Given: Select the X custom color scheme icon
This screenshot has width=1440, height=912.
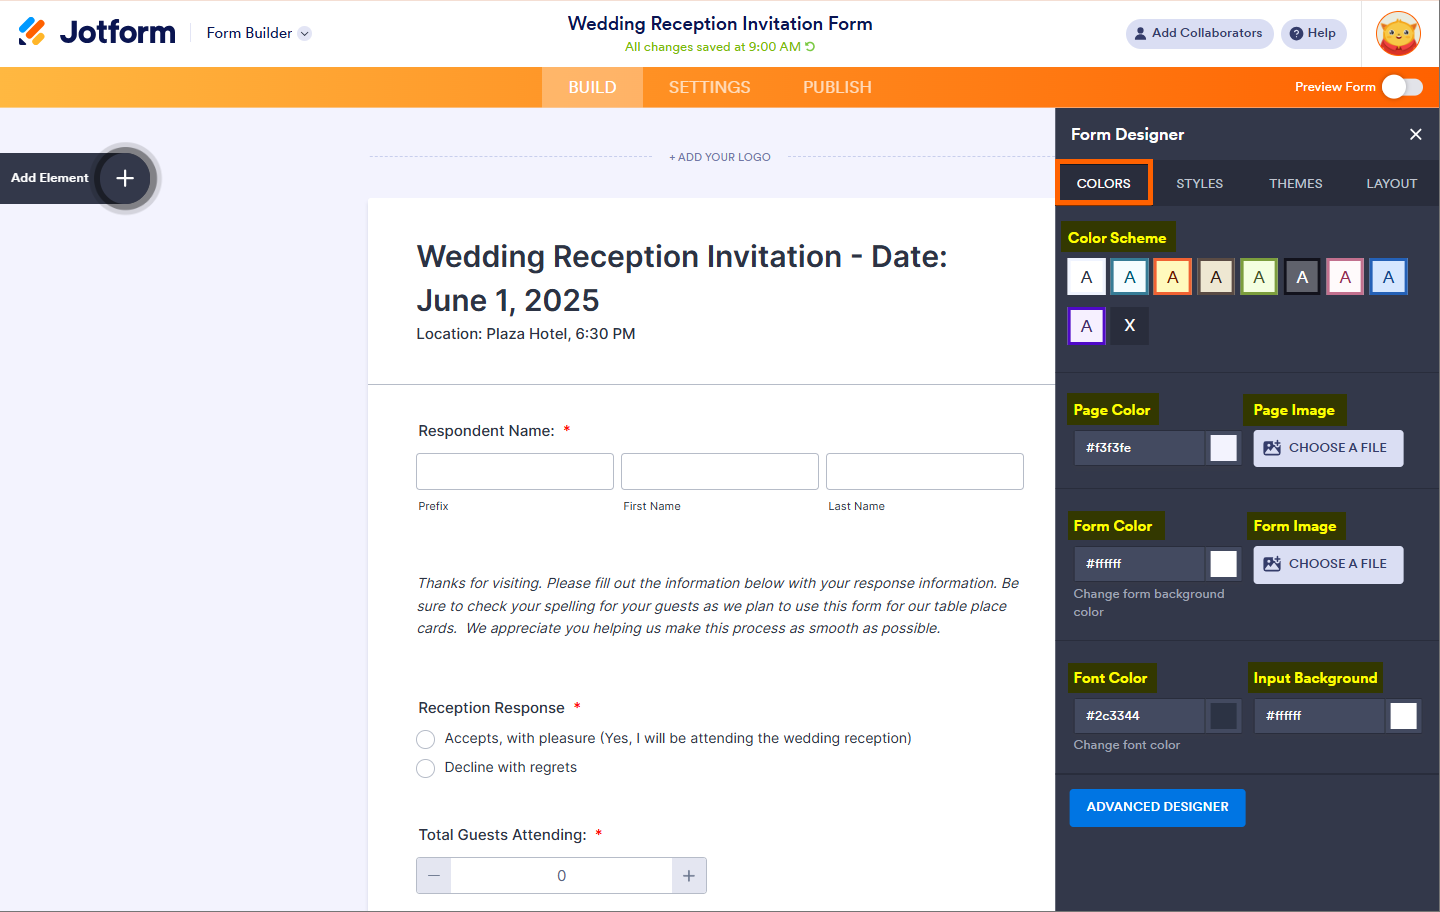Looking at the screenshot, I should (x=1129, y=326).
